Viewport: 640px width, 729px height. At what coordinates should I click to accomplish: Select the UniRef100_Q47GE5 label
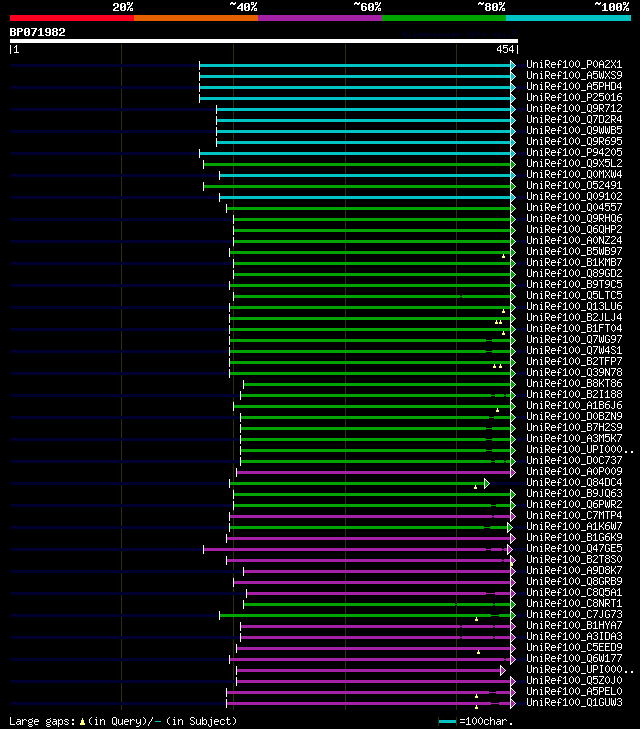tap(574, 549)
